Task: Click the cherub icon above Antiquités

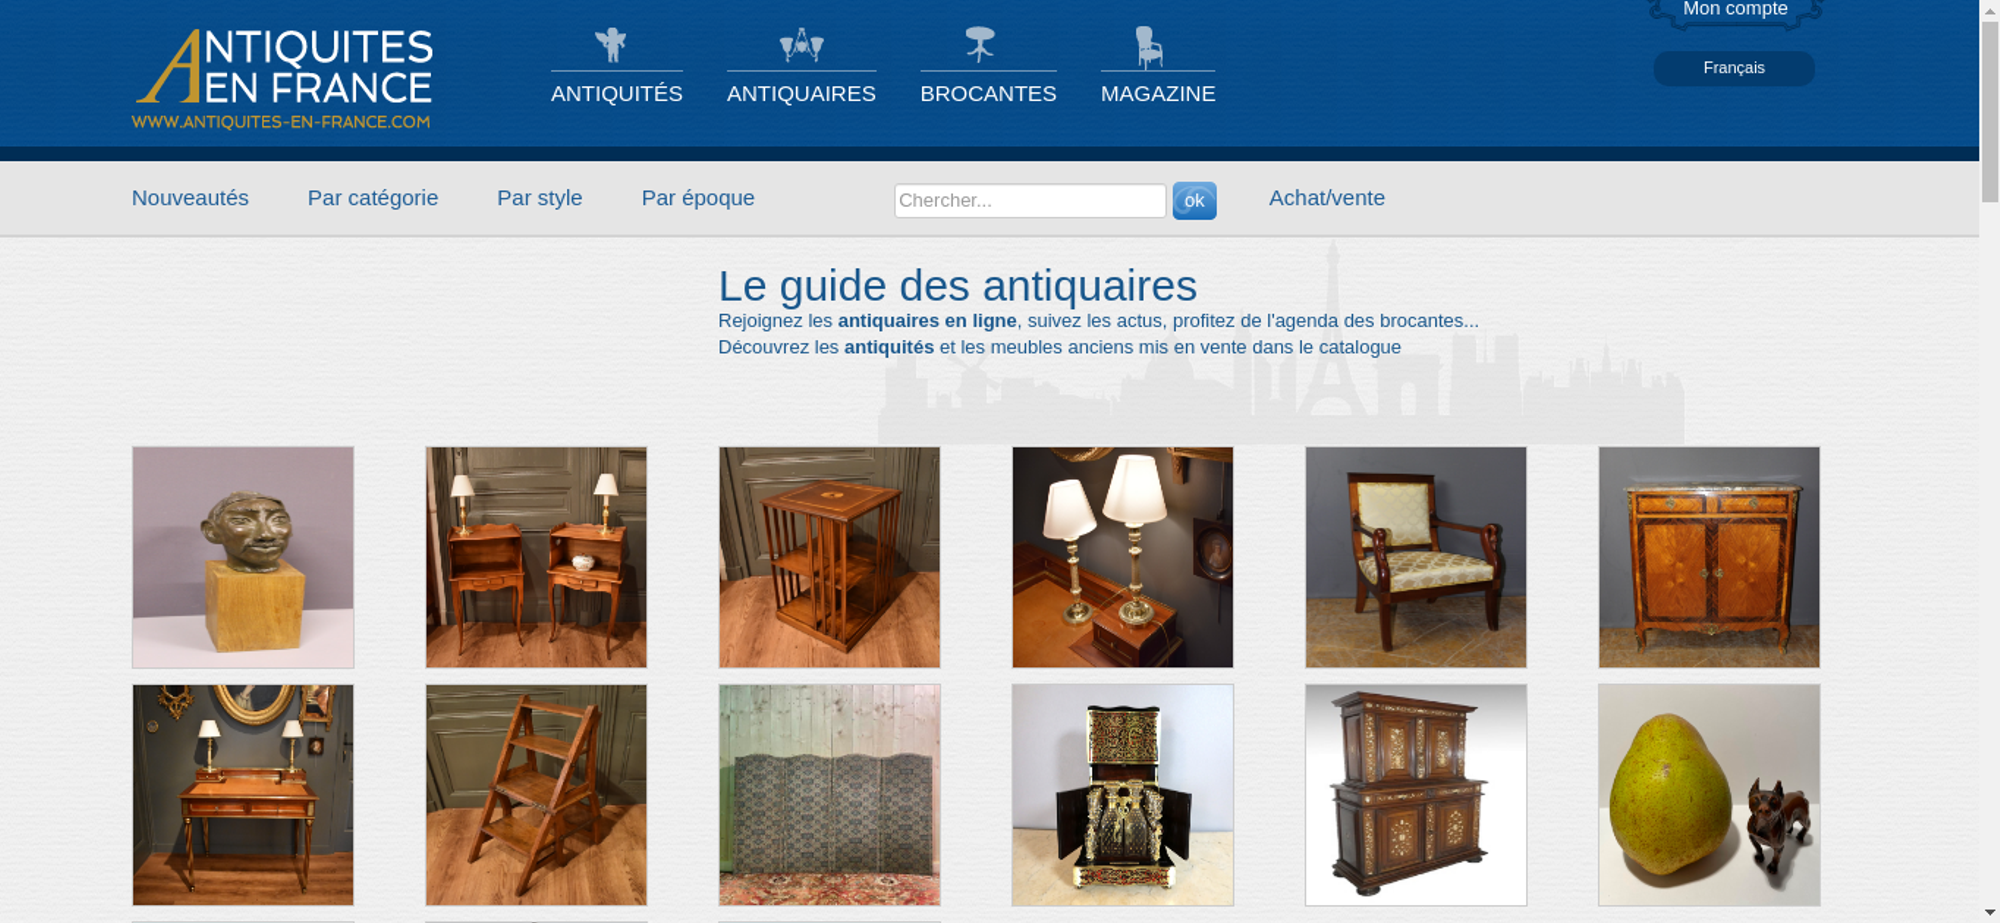Action: (x=610, y=45)
